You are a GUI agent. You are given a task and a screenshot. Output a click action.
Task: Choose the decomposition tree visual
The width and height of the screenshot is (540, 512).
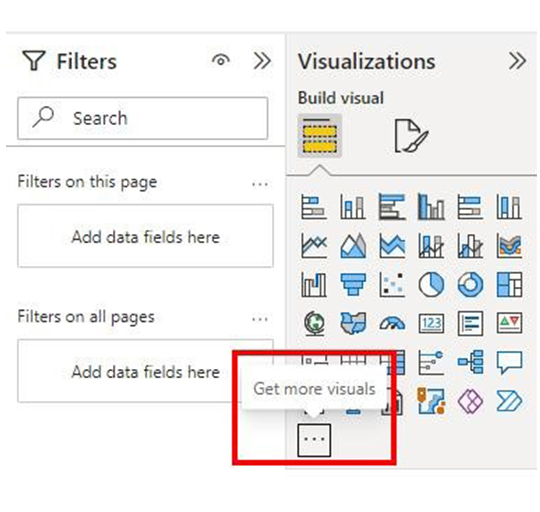click(470, 362)
